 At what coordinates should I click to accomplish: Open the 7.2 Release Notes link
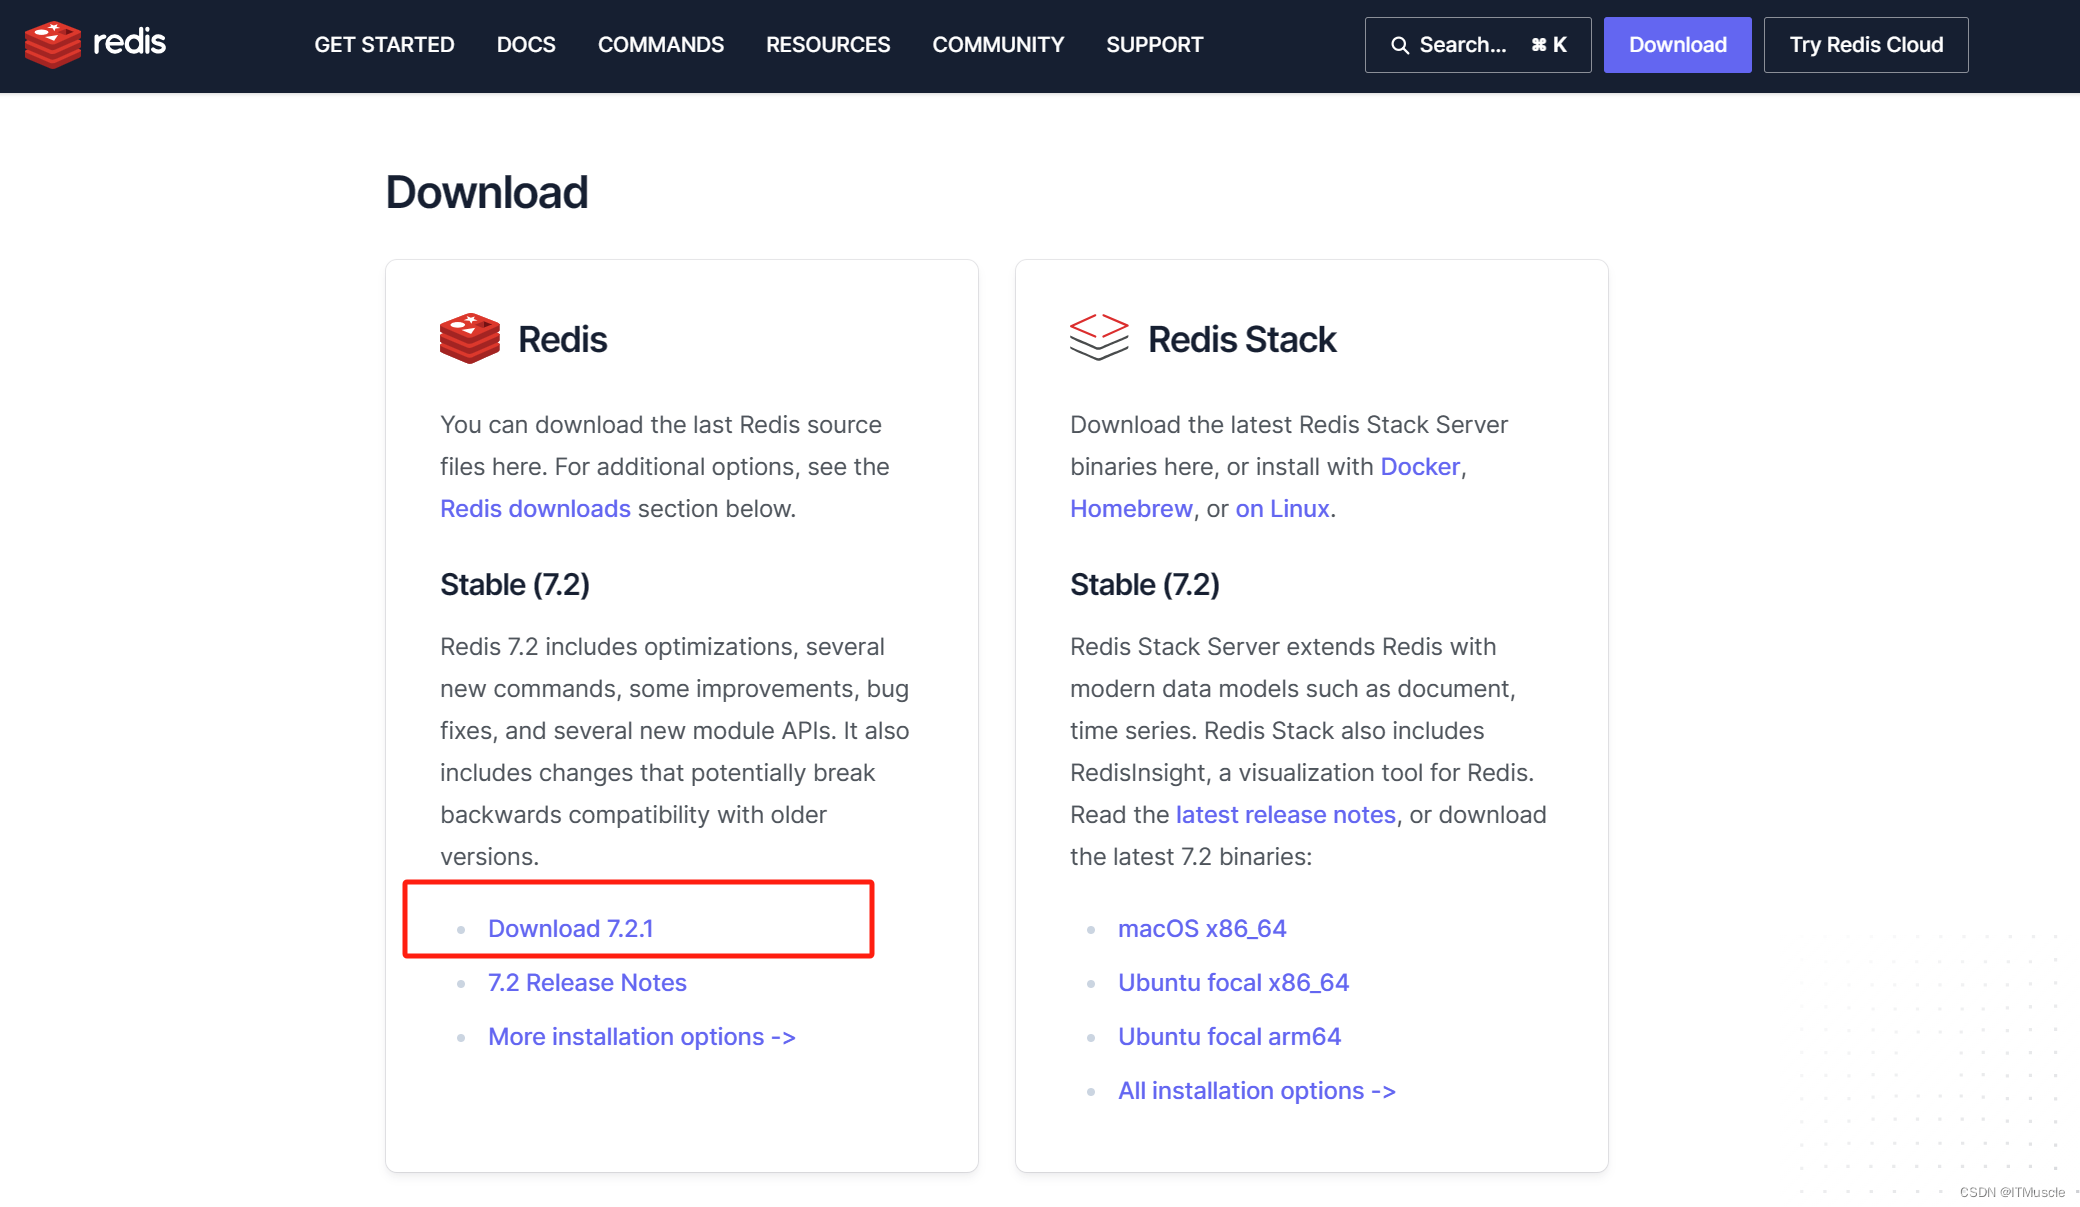pyautogui.click(x=587, y=982)
